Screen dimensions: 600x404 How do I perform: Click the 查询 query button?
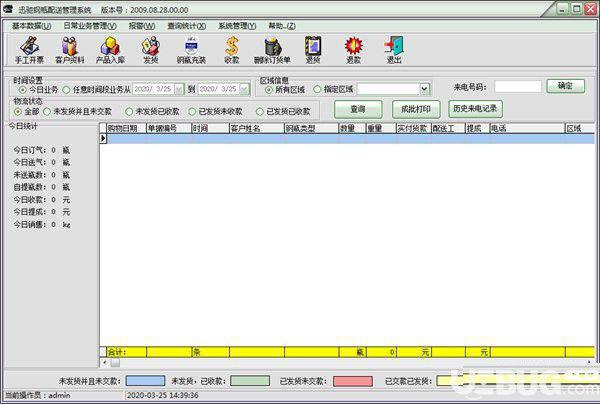click(x=358, y=109)
